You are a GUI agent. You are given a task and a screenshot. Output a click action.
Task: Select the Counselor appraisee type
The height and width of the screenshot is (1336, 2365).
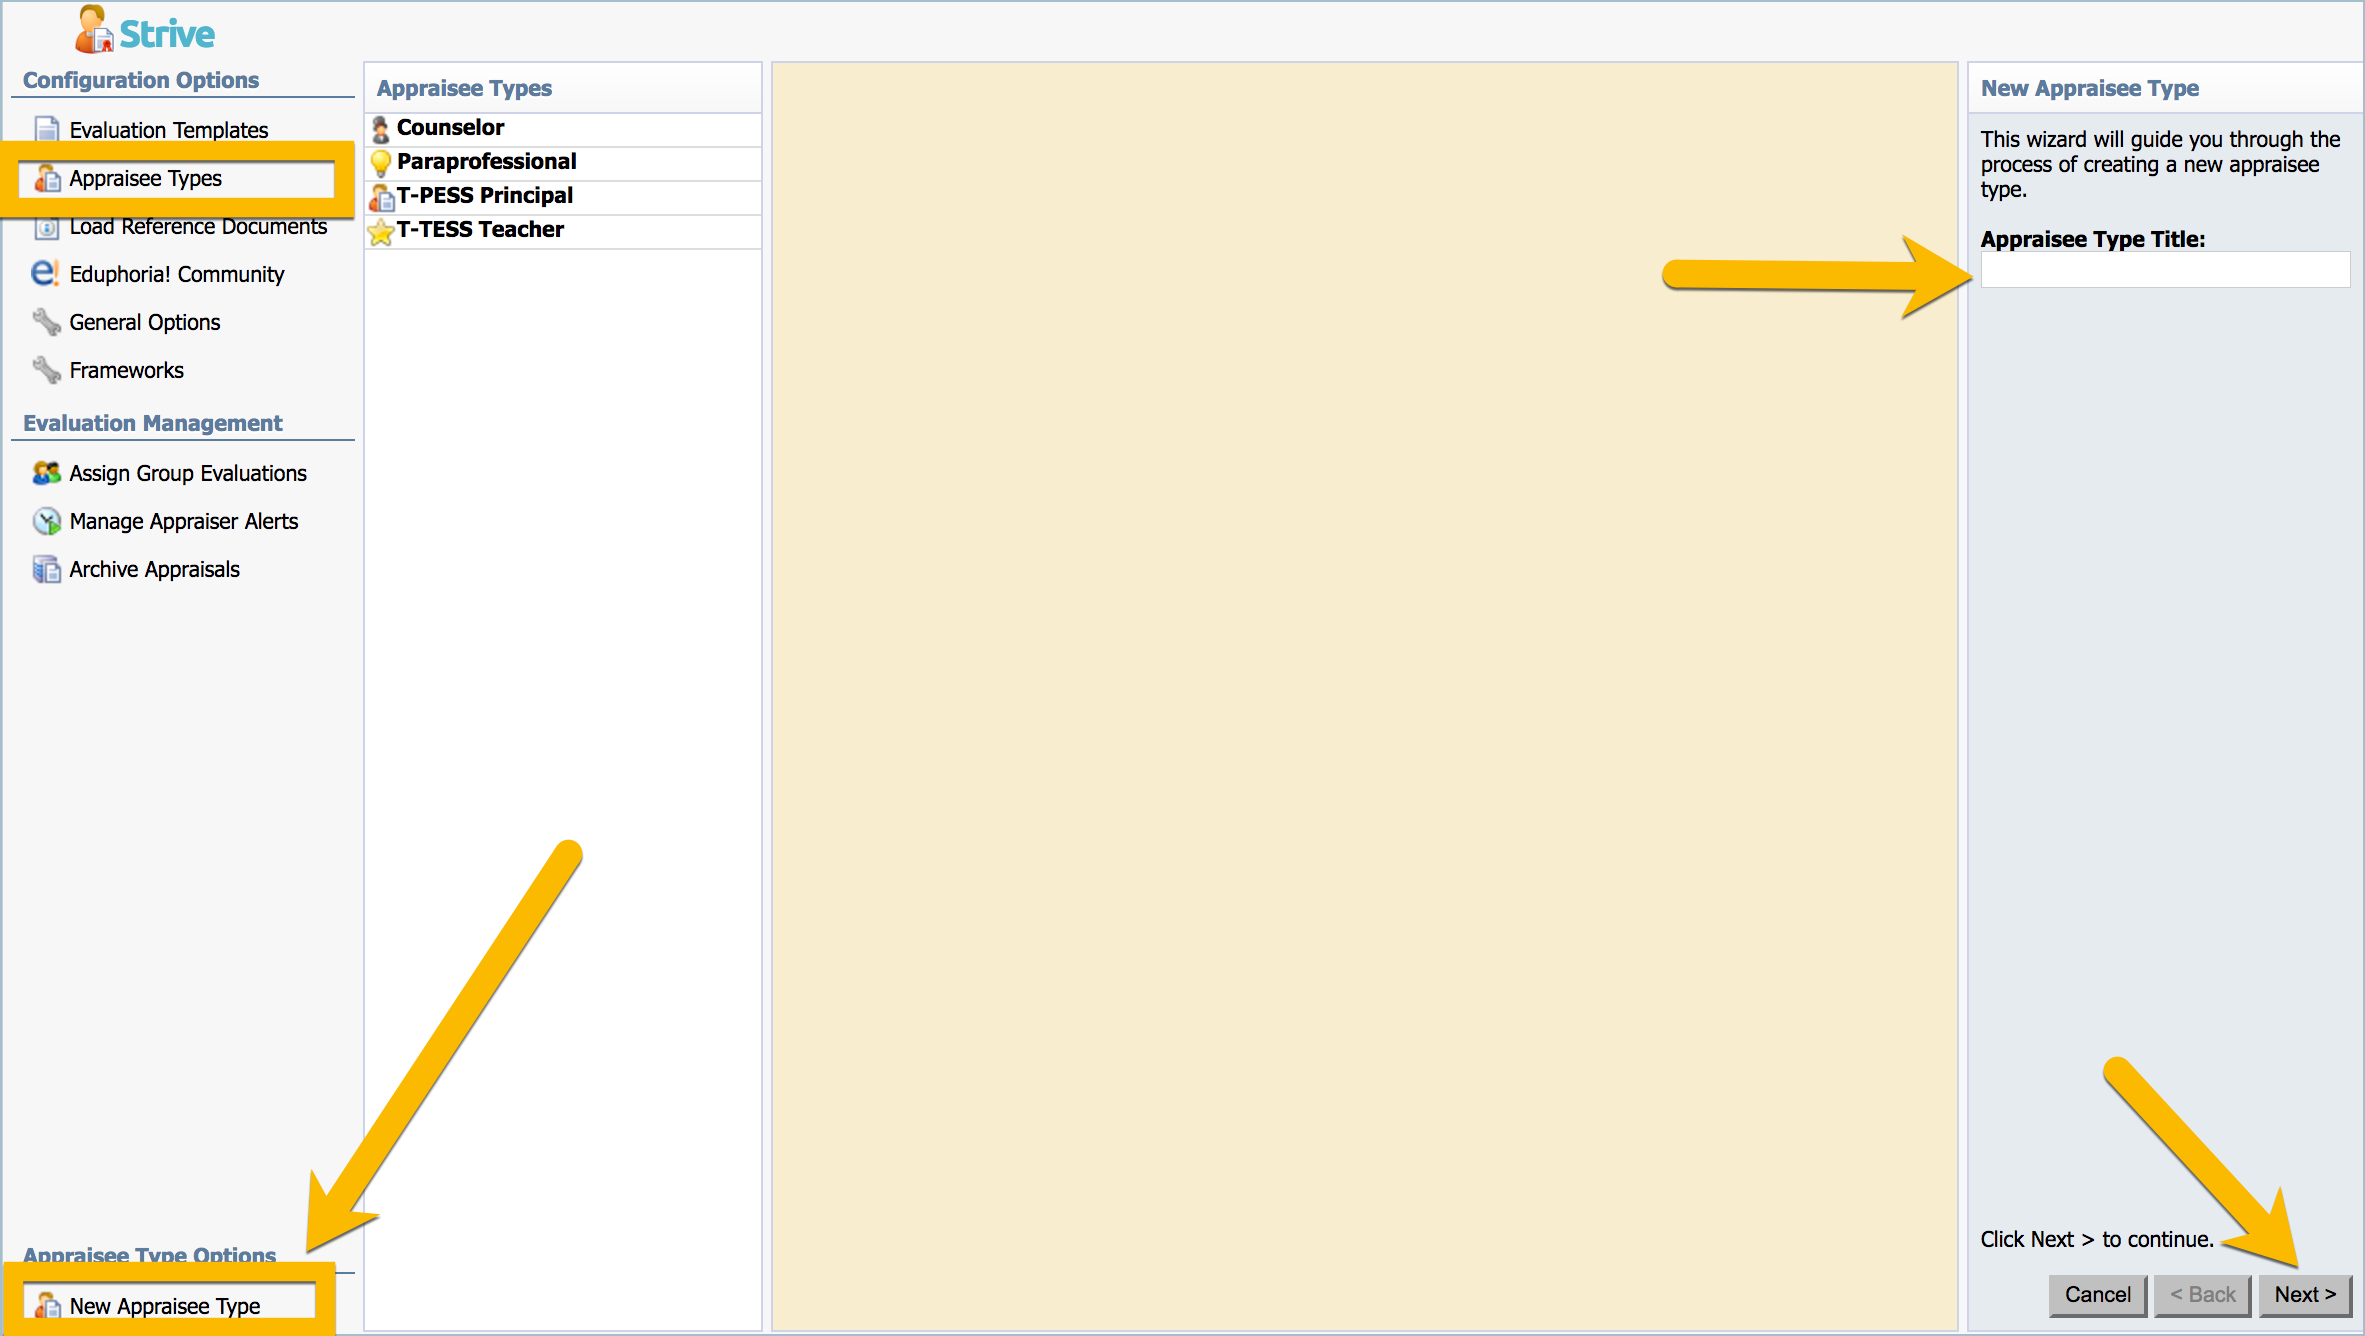tap(563, 129)
